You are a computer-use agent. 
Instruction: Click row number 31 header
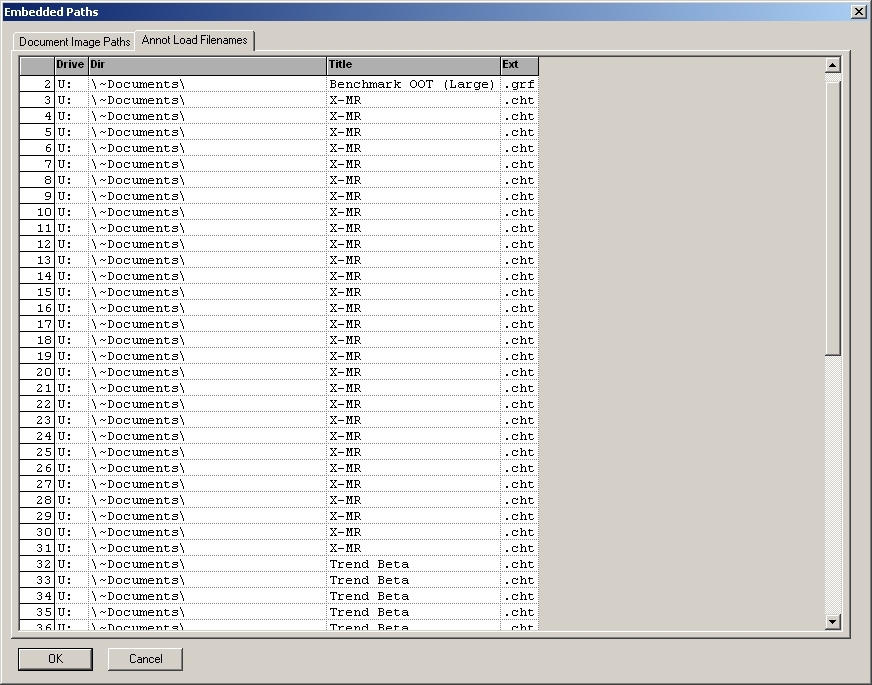click(x=37, y=548)
